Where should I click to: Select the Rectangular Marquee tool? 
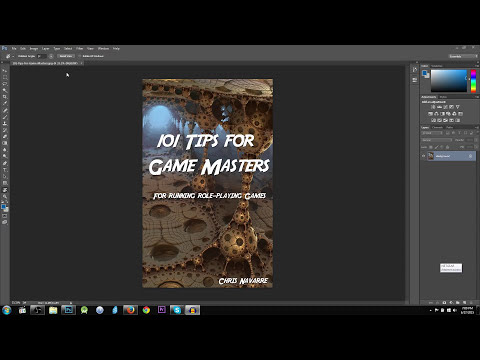point(5,77)
